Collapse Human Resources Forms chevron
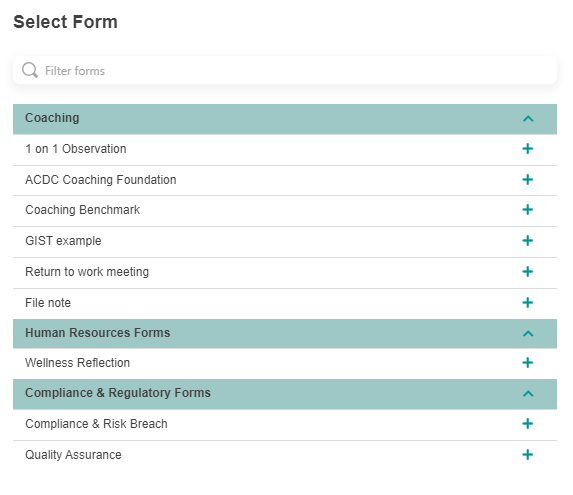Viewport: 573px width, 495px height. [528, 334]
